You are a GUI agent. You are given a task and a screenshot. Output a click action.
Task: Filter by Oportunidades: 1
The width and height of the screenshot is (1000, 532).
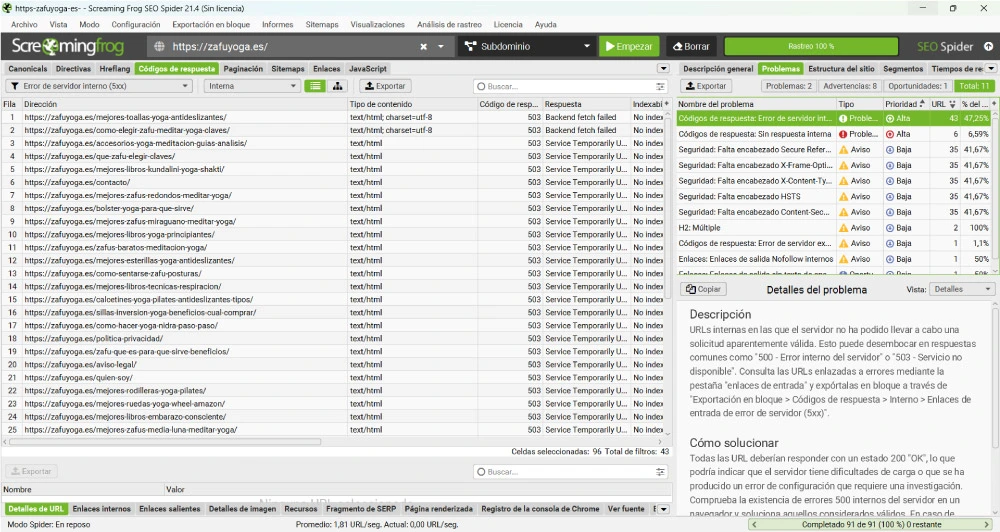click(x=918, y=86)
